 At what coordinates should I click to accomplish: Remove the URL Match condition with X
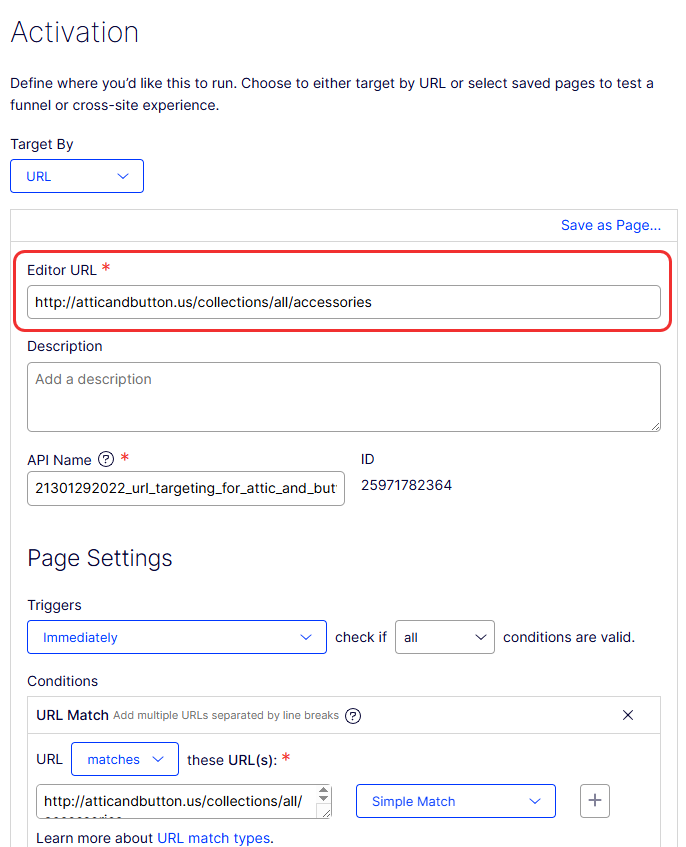628,715
